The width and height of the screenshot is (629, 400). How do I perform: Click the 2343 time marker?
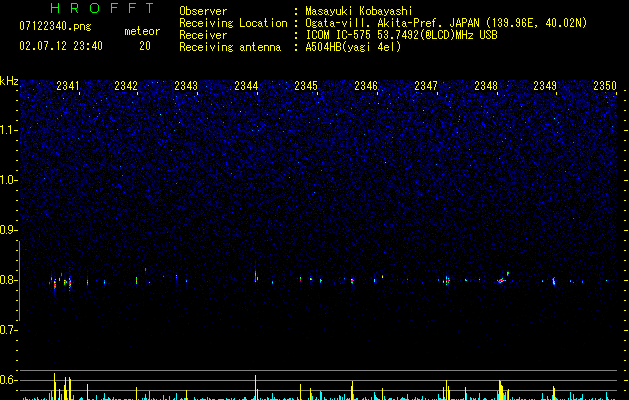click(x=186, y=86)
